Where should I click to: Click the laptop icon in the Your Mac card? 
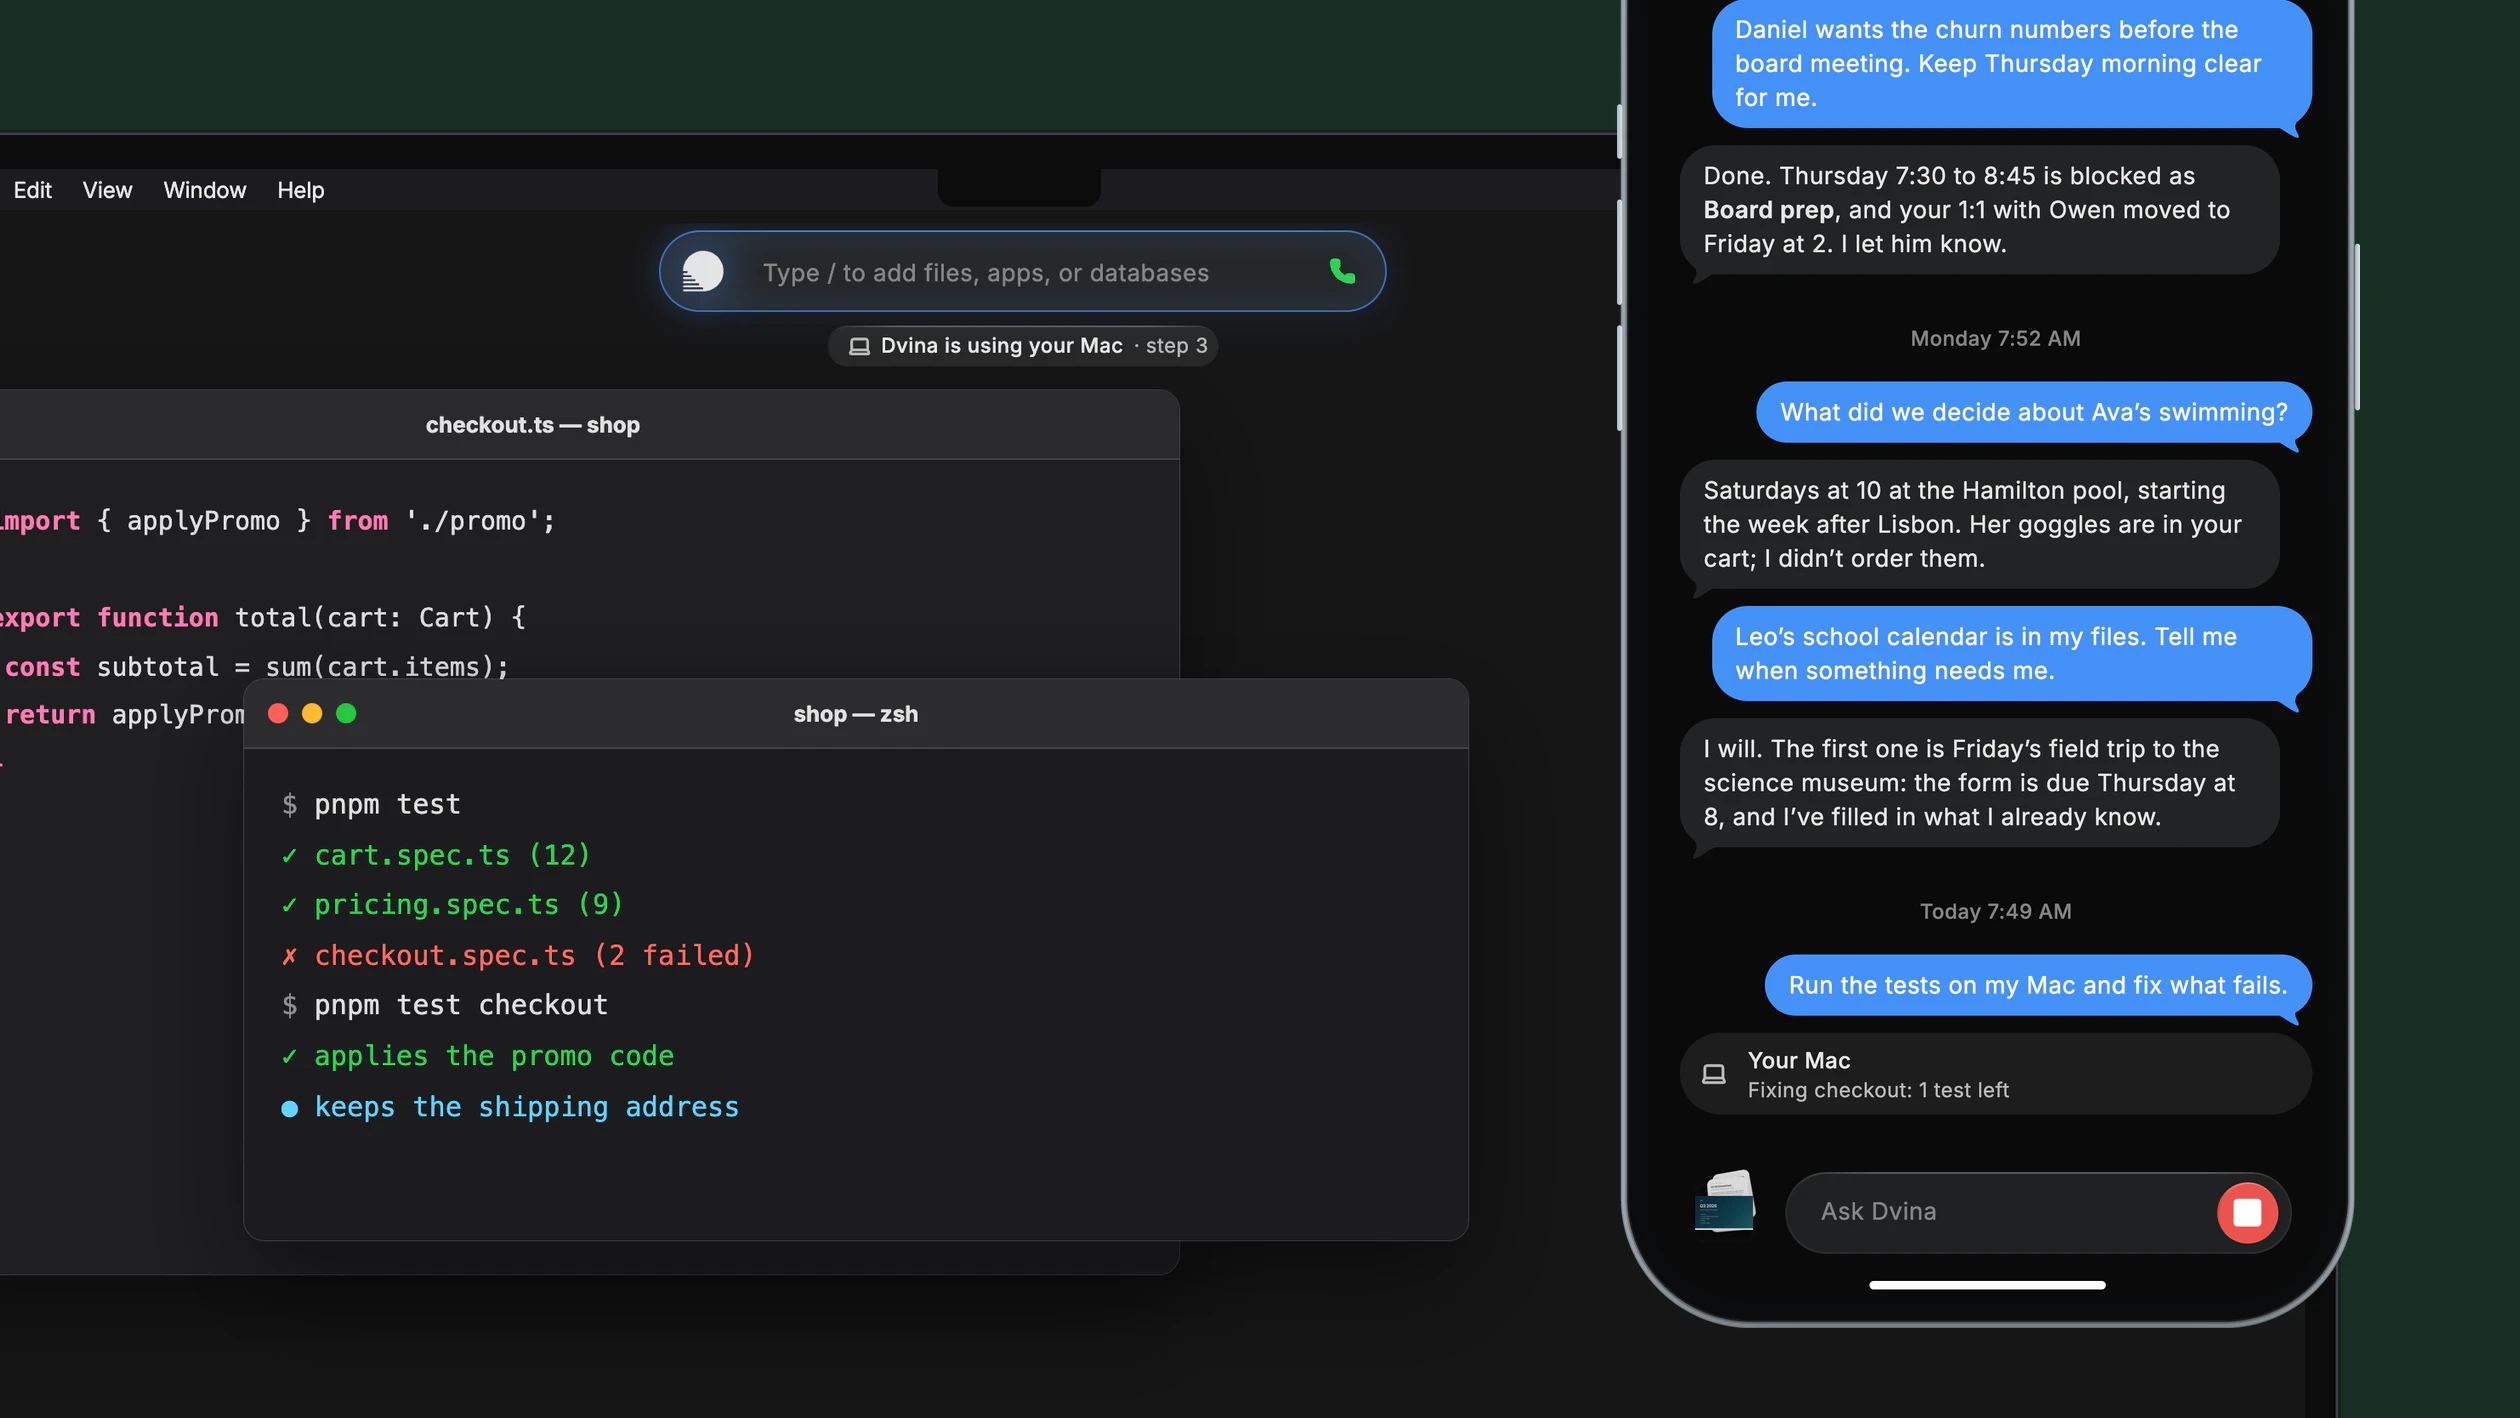click(1714, 1074)
